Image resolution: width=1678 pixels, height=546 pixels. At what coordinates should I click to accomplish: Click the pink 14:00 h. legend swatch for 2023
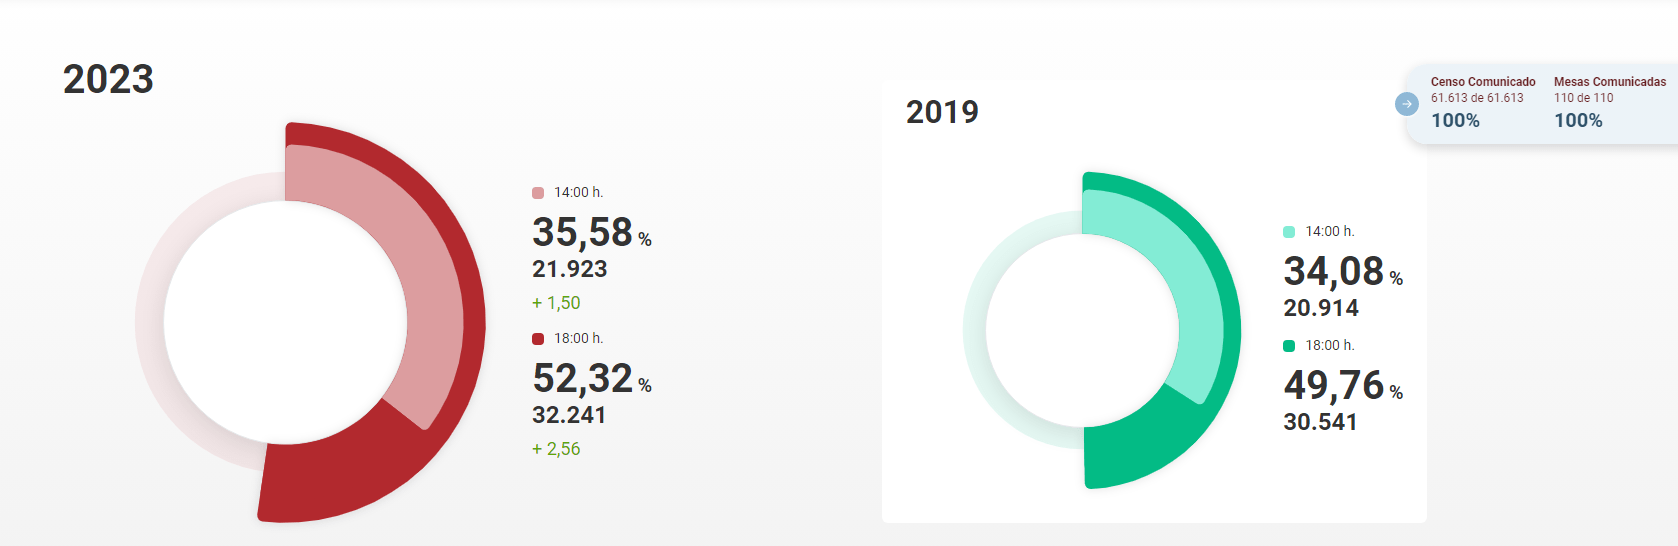[x=538, y=193]
